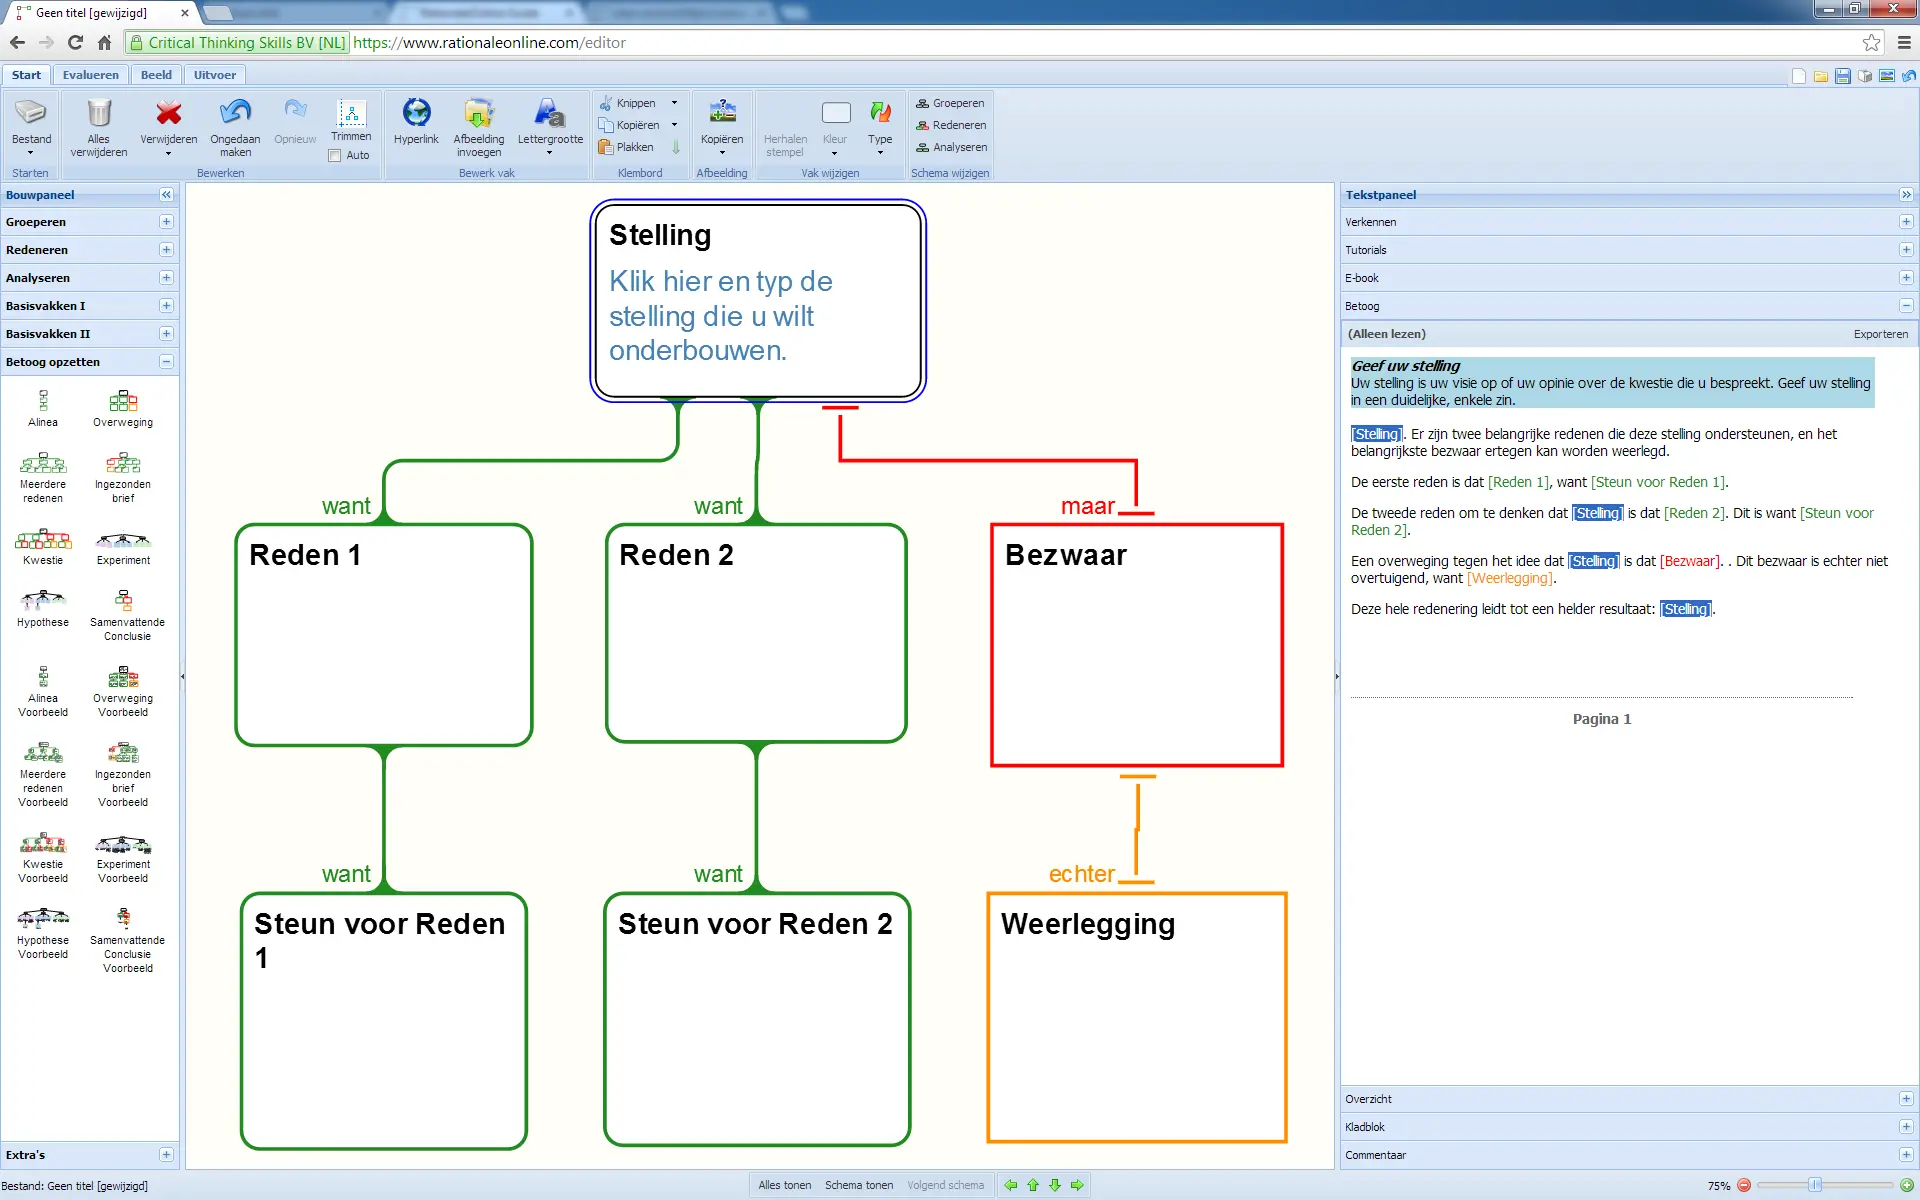This screenshot has height=1200, width=1920.
Task: Click the Exporteren link
Action: (x=1880, y=334)
